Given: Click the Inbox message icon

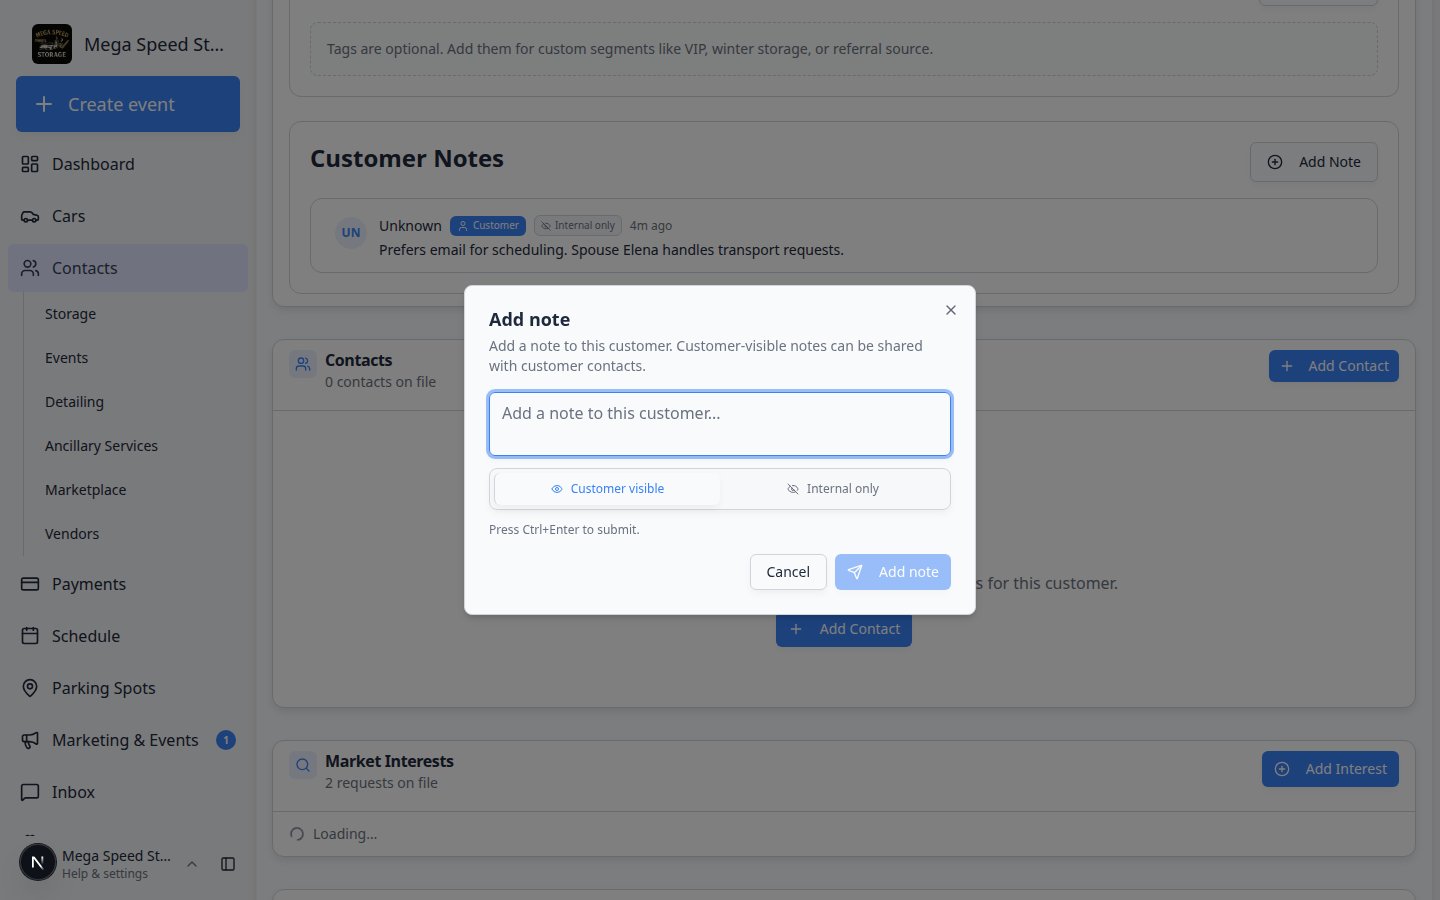Looking at the screenshot, I should pyautogui.click(x=30, y=792).
